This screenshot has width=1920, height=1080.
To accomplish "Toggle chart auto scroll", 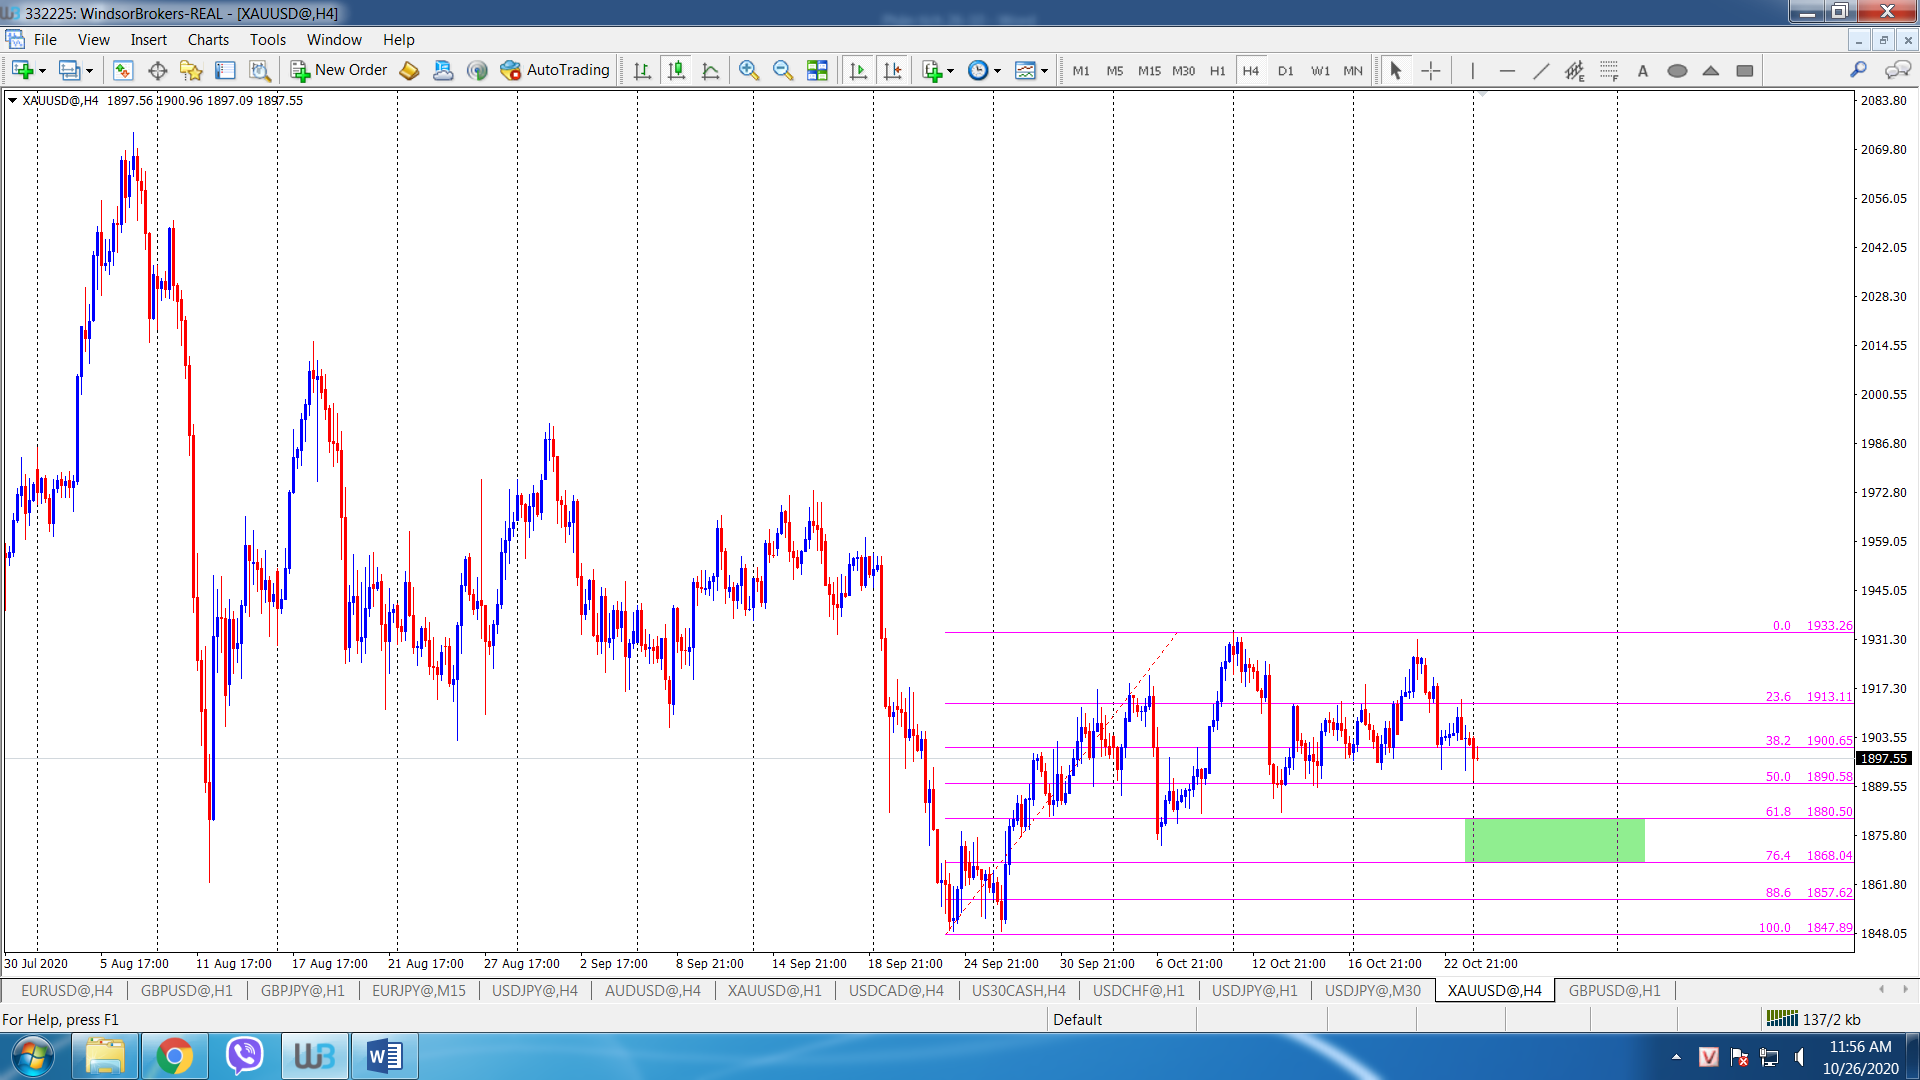I will click(858, 70).
